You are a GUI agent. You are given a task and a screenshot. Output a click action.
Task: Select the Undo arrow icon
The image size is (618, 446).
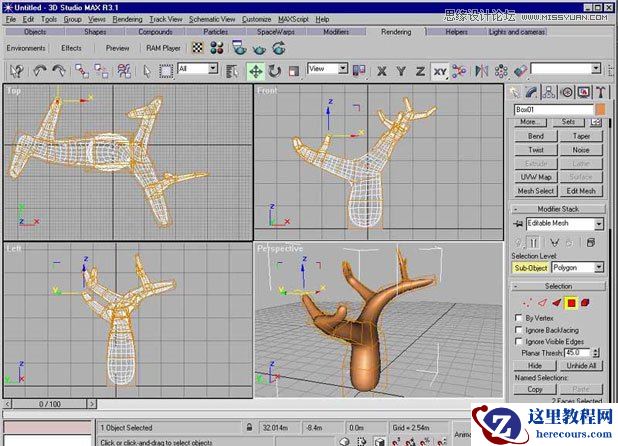coord(39,71)
